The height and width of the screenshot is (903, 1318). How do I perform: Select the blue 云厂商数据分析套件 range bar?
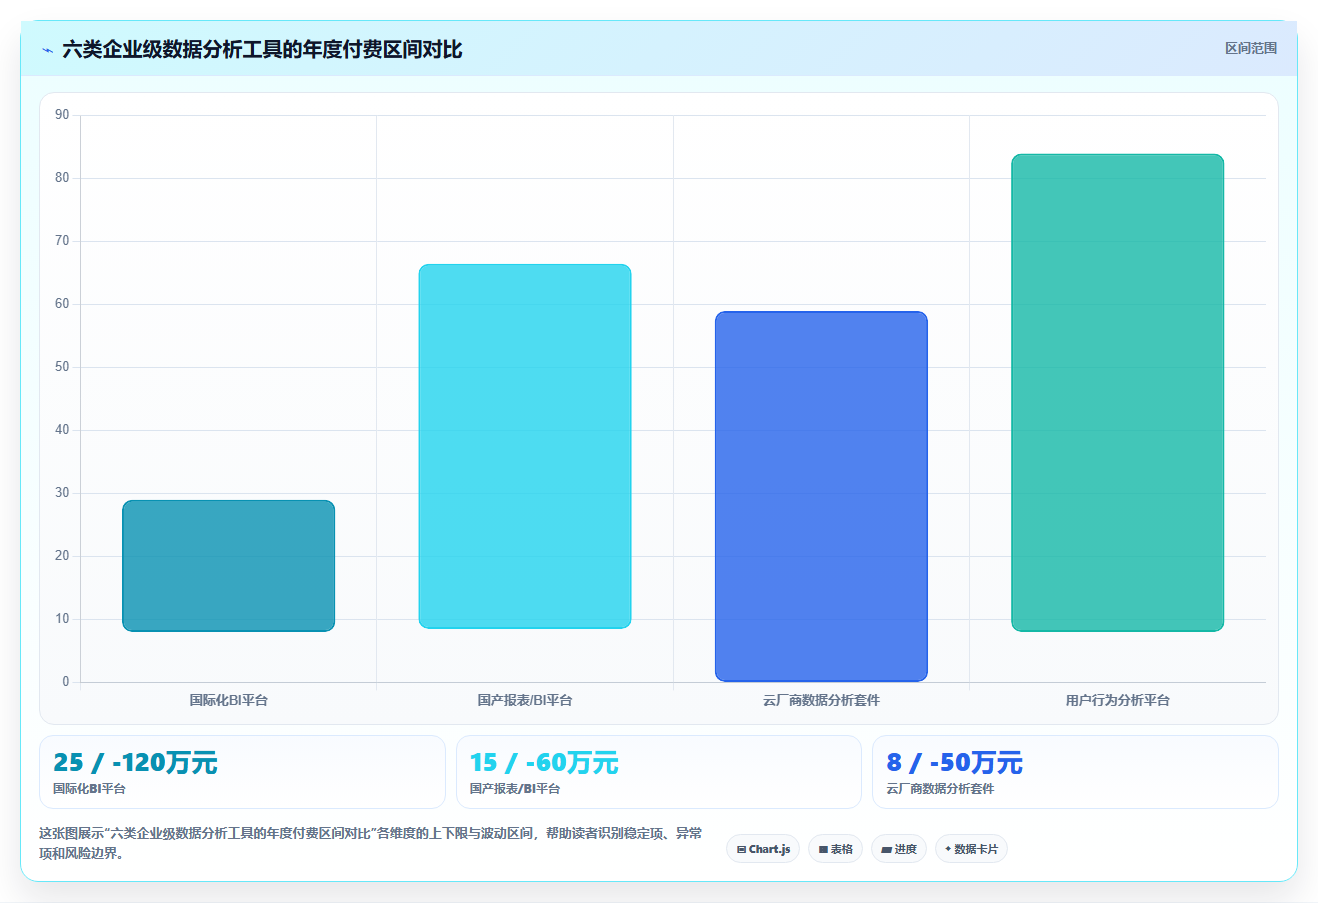click(821, 497)
